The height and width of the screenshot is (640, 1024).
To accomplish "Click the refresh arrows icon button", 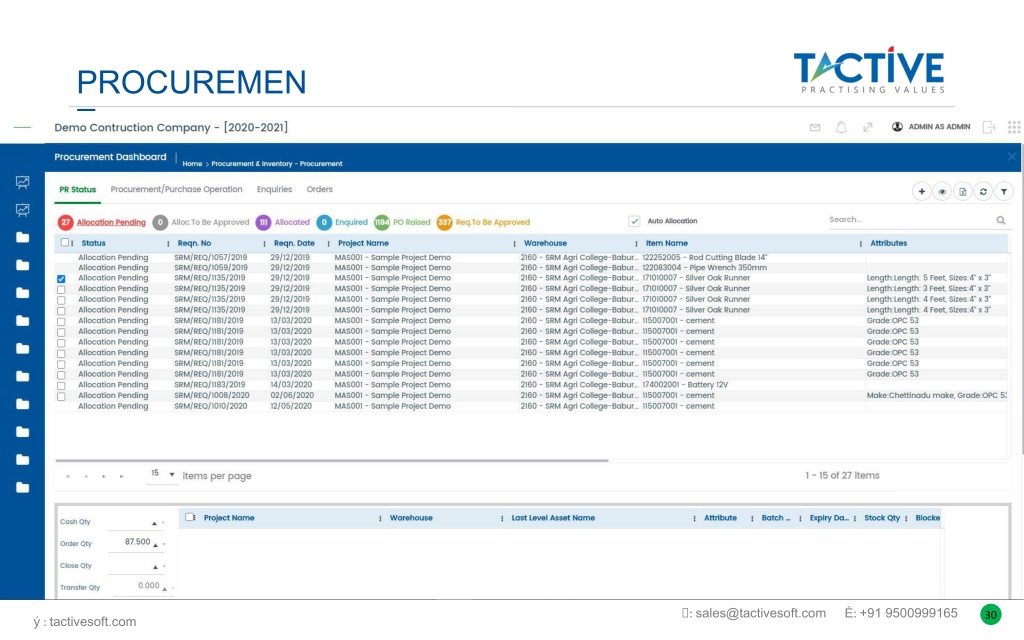I will coord(983,191).
